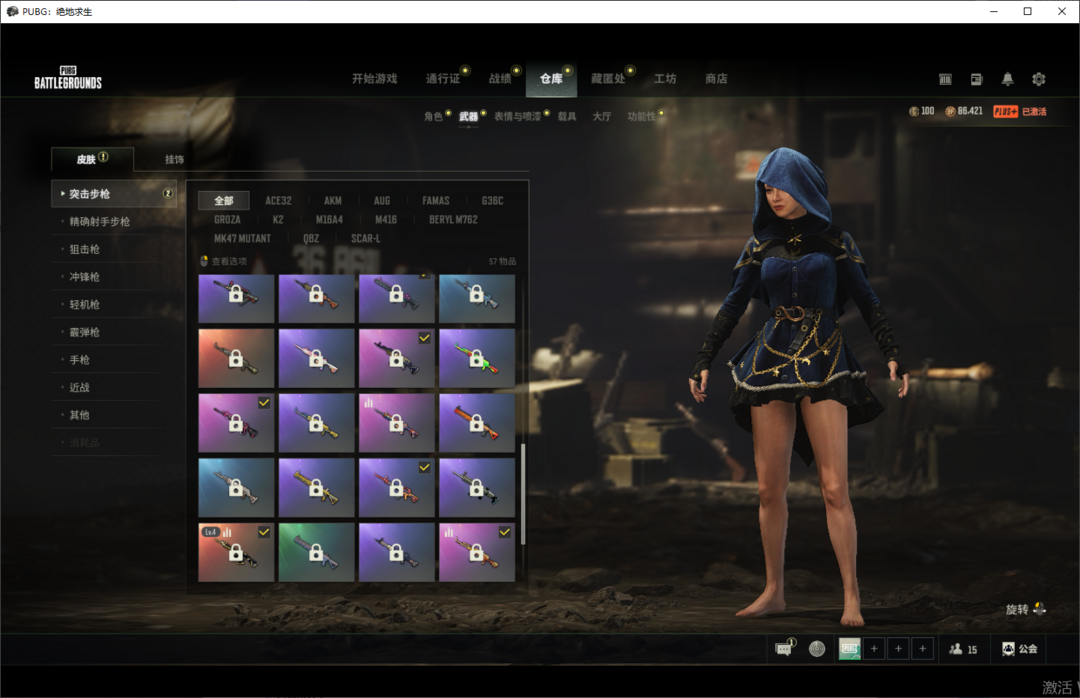Open the 藏匿处 hideout tab
Screen dimensions: 1080x698
tap(608, 79)
